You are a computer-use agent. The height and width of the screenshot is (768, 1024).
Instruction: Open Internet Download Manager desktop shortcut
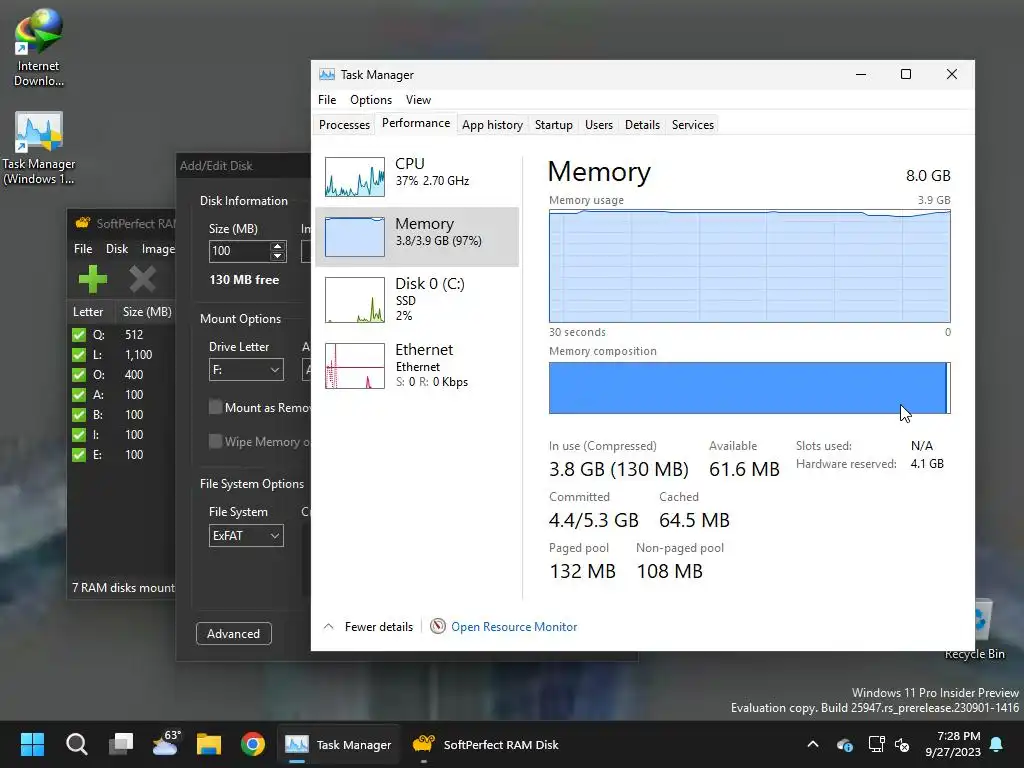[x=39, y=47]
